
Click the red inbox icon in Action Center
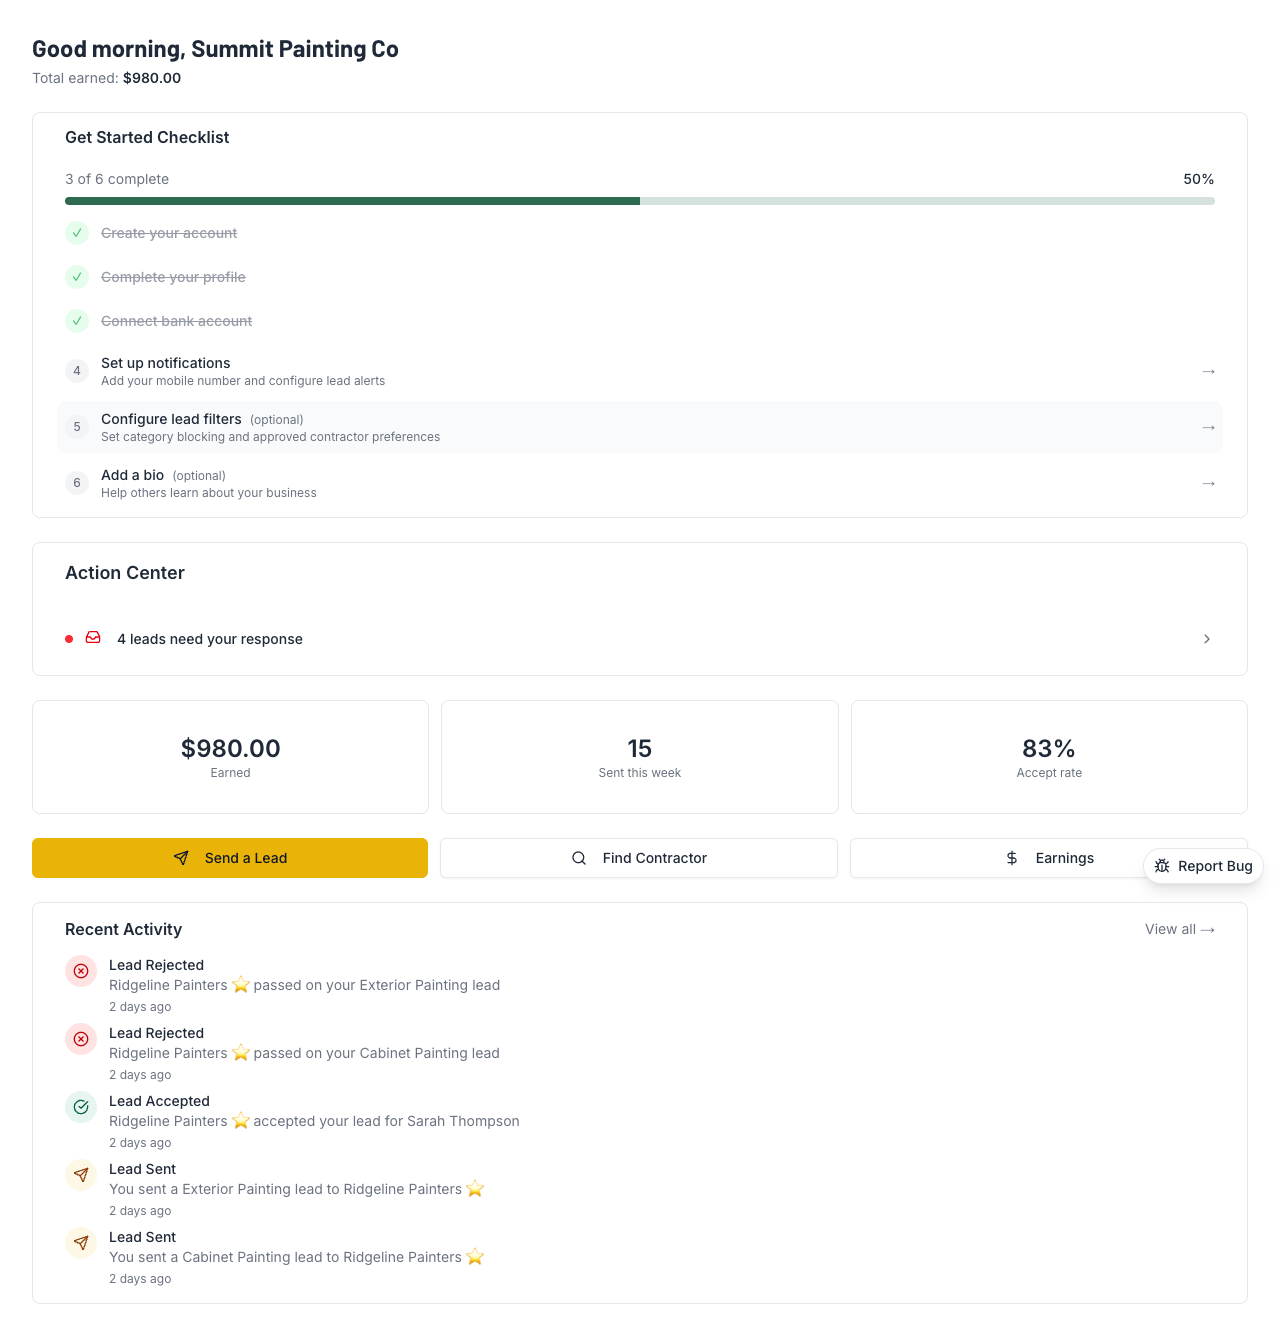[93, 638]
